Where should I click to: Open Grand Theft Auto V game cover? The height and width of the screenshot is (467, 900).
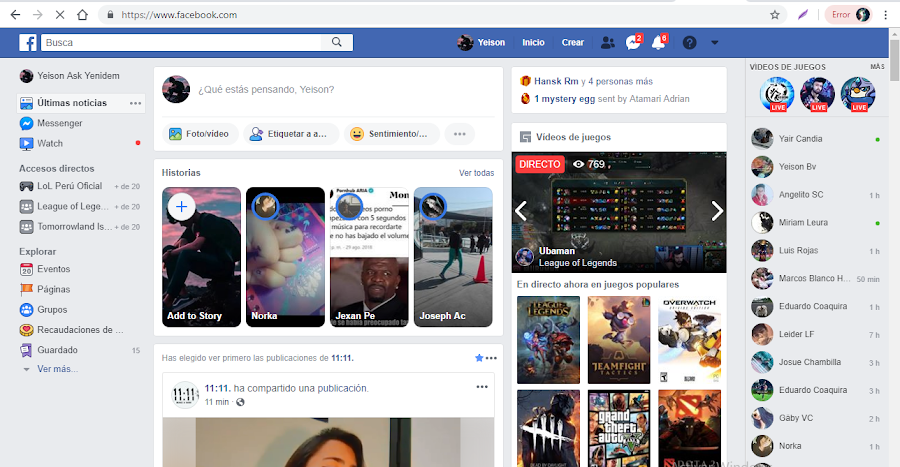pos(619,429)
